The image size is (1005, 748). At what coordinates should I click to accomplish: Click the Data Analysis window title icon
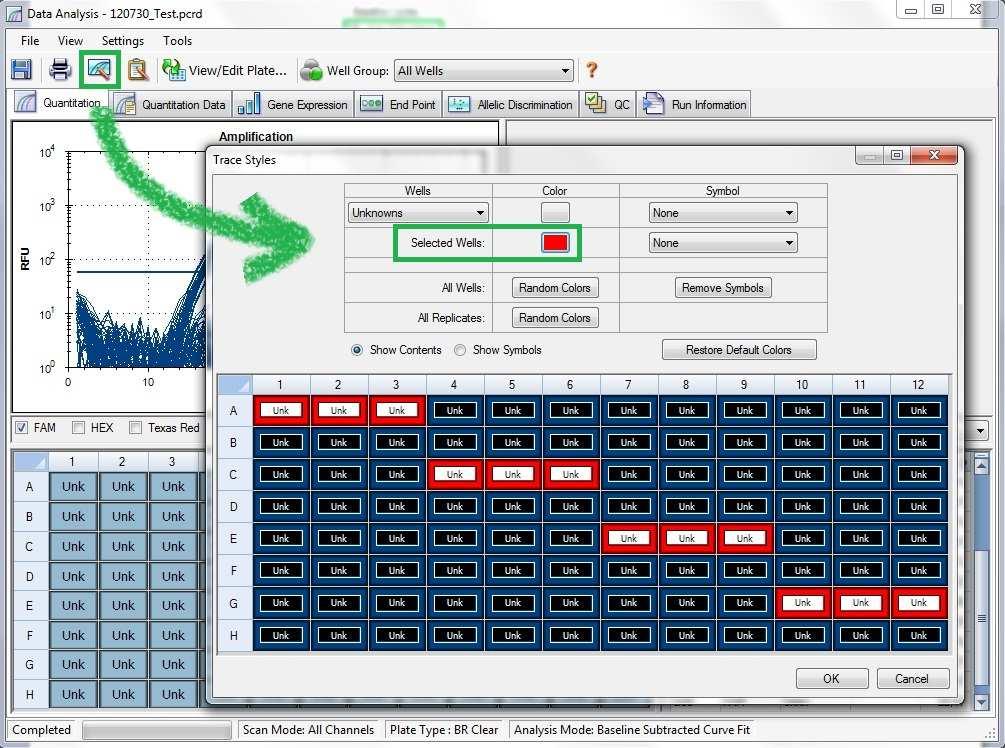pyautogui.click(x=15, y=13)
